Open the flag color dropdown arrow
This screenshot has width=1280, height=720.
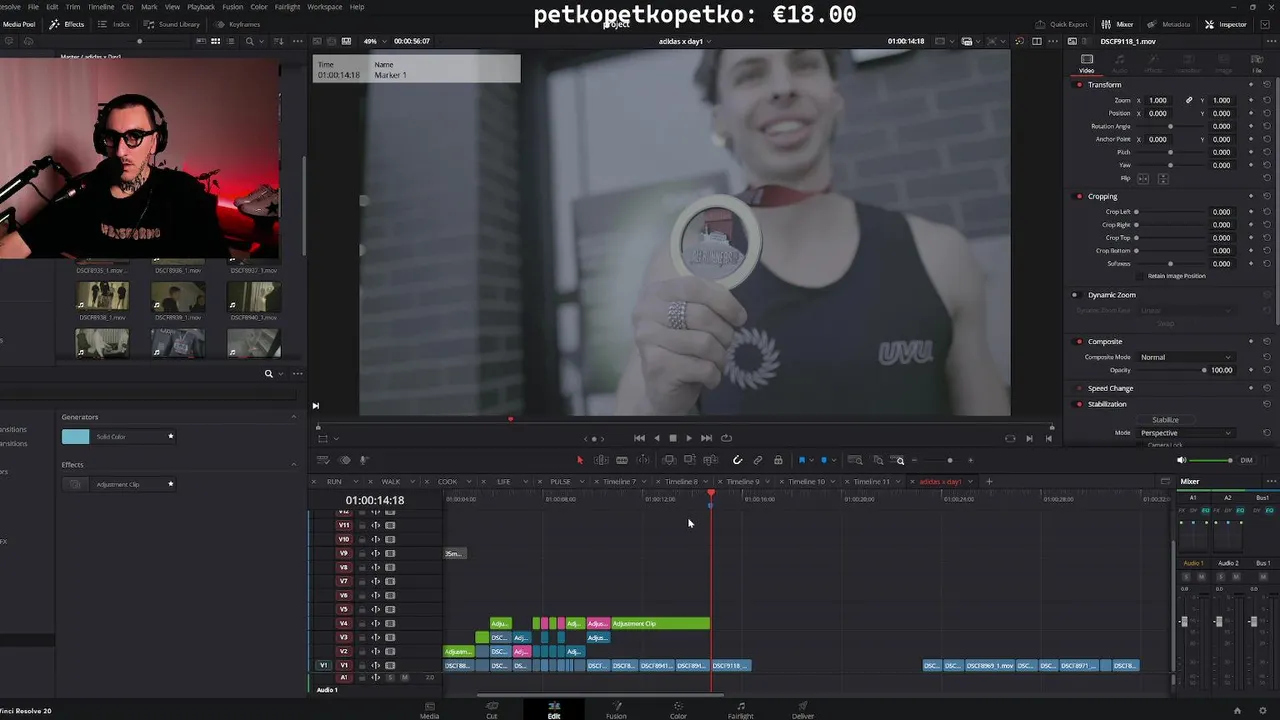[x=810, y=461]
